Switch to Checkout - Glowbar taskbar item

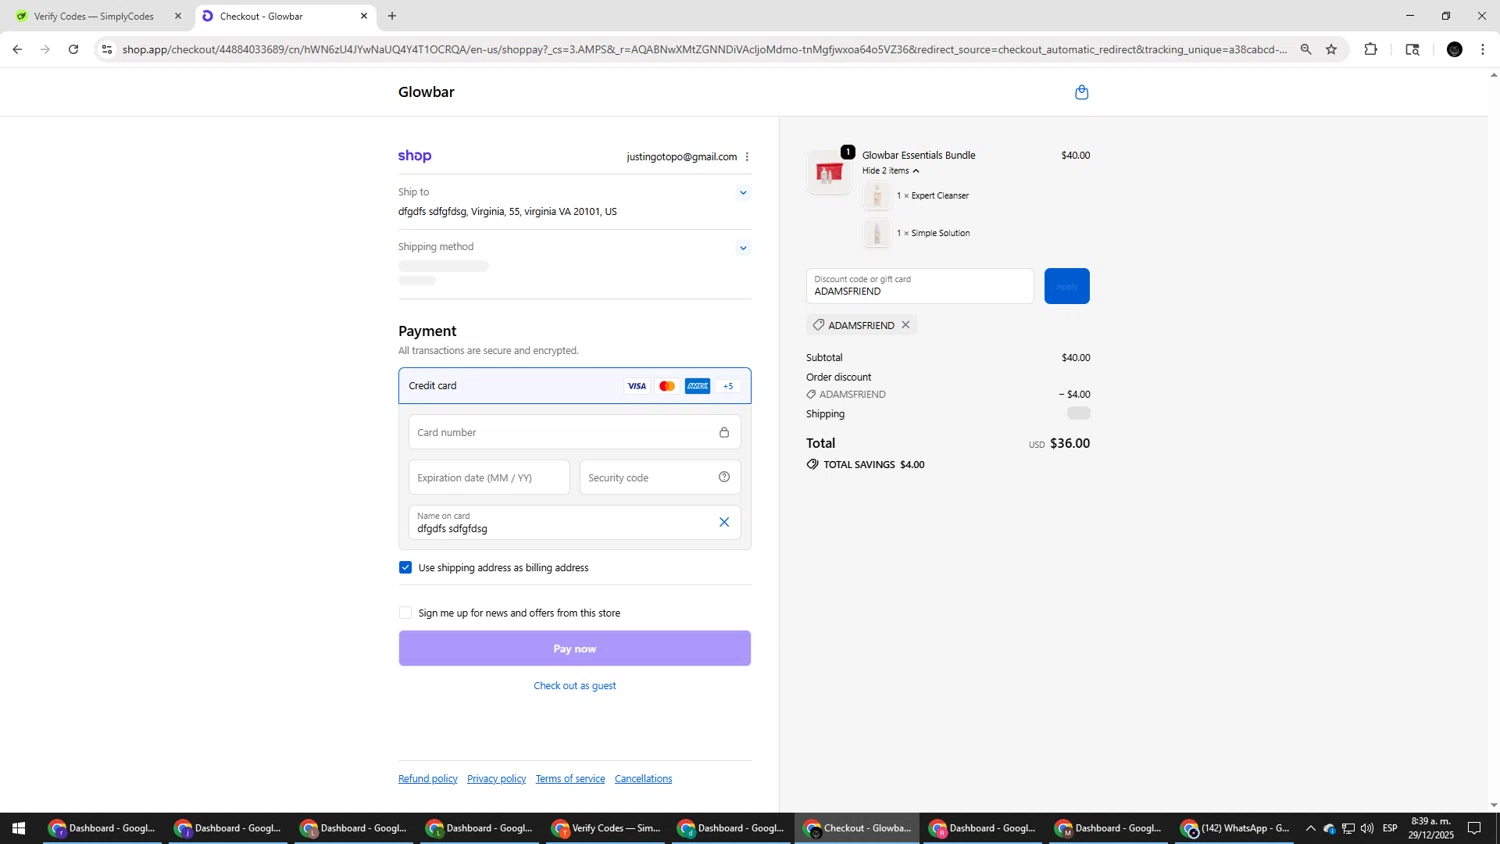click(x=858, y=828)
